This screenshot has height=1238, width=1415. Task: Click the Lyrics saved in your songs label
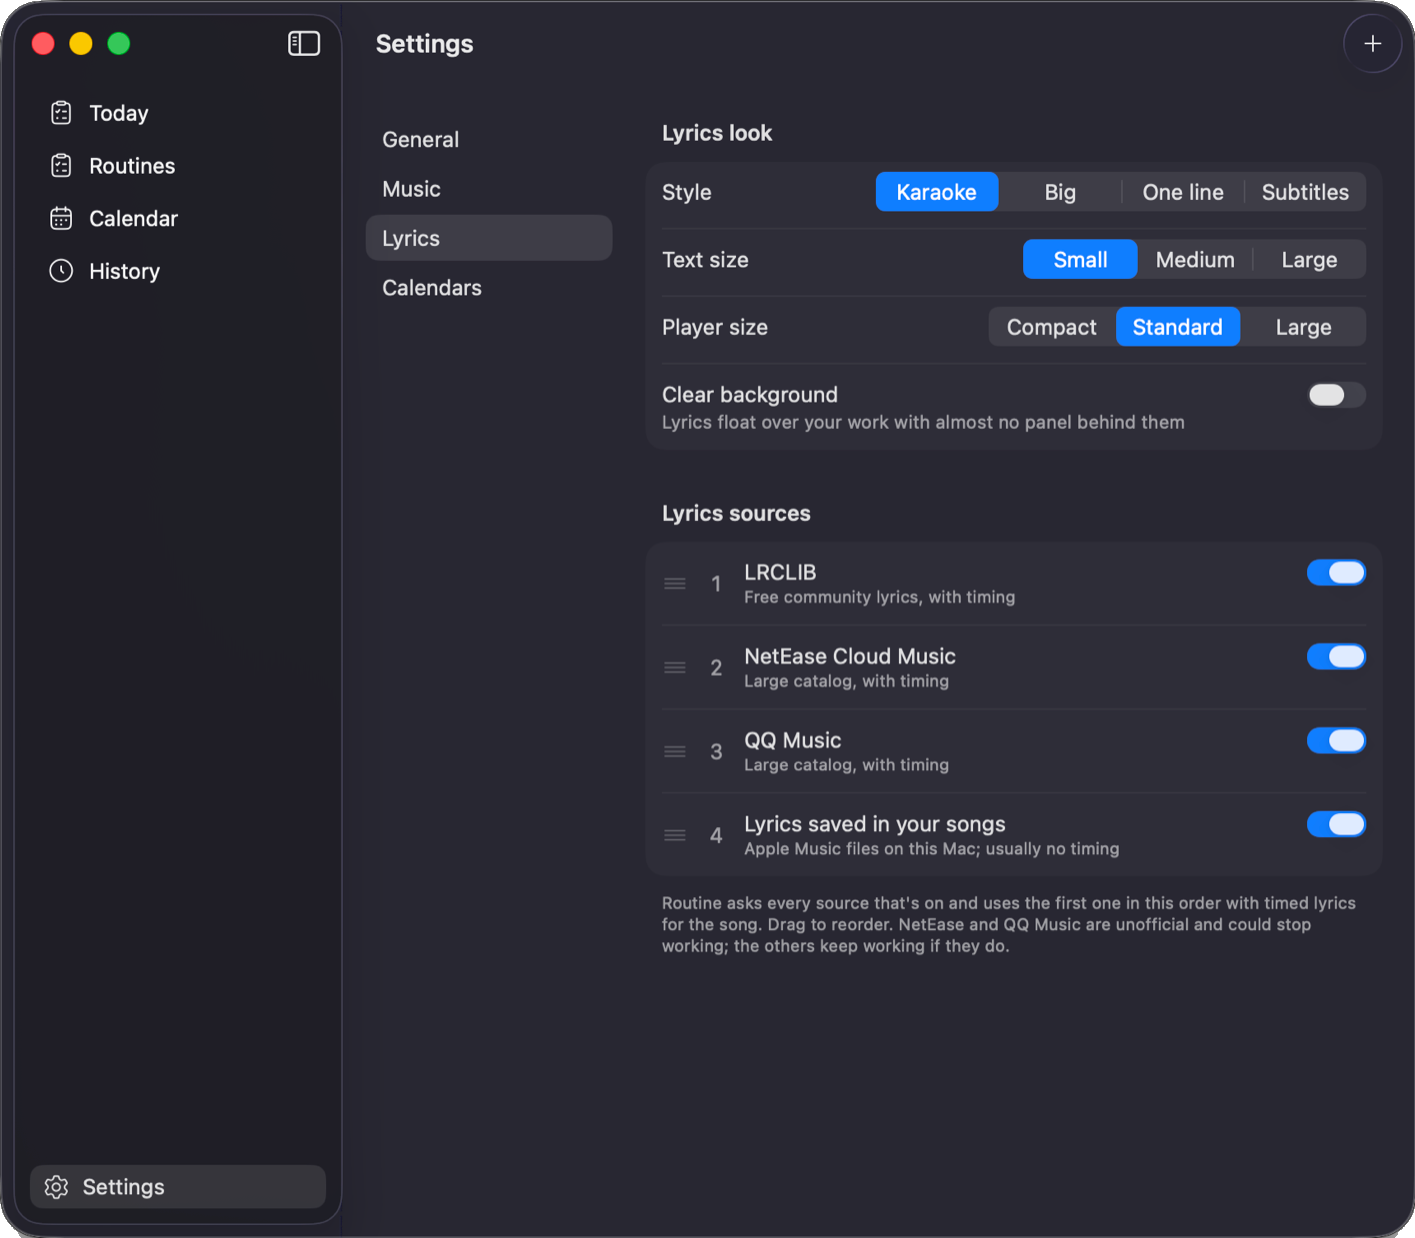point(875,824)
